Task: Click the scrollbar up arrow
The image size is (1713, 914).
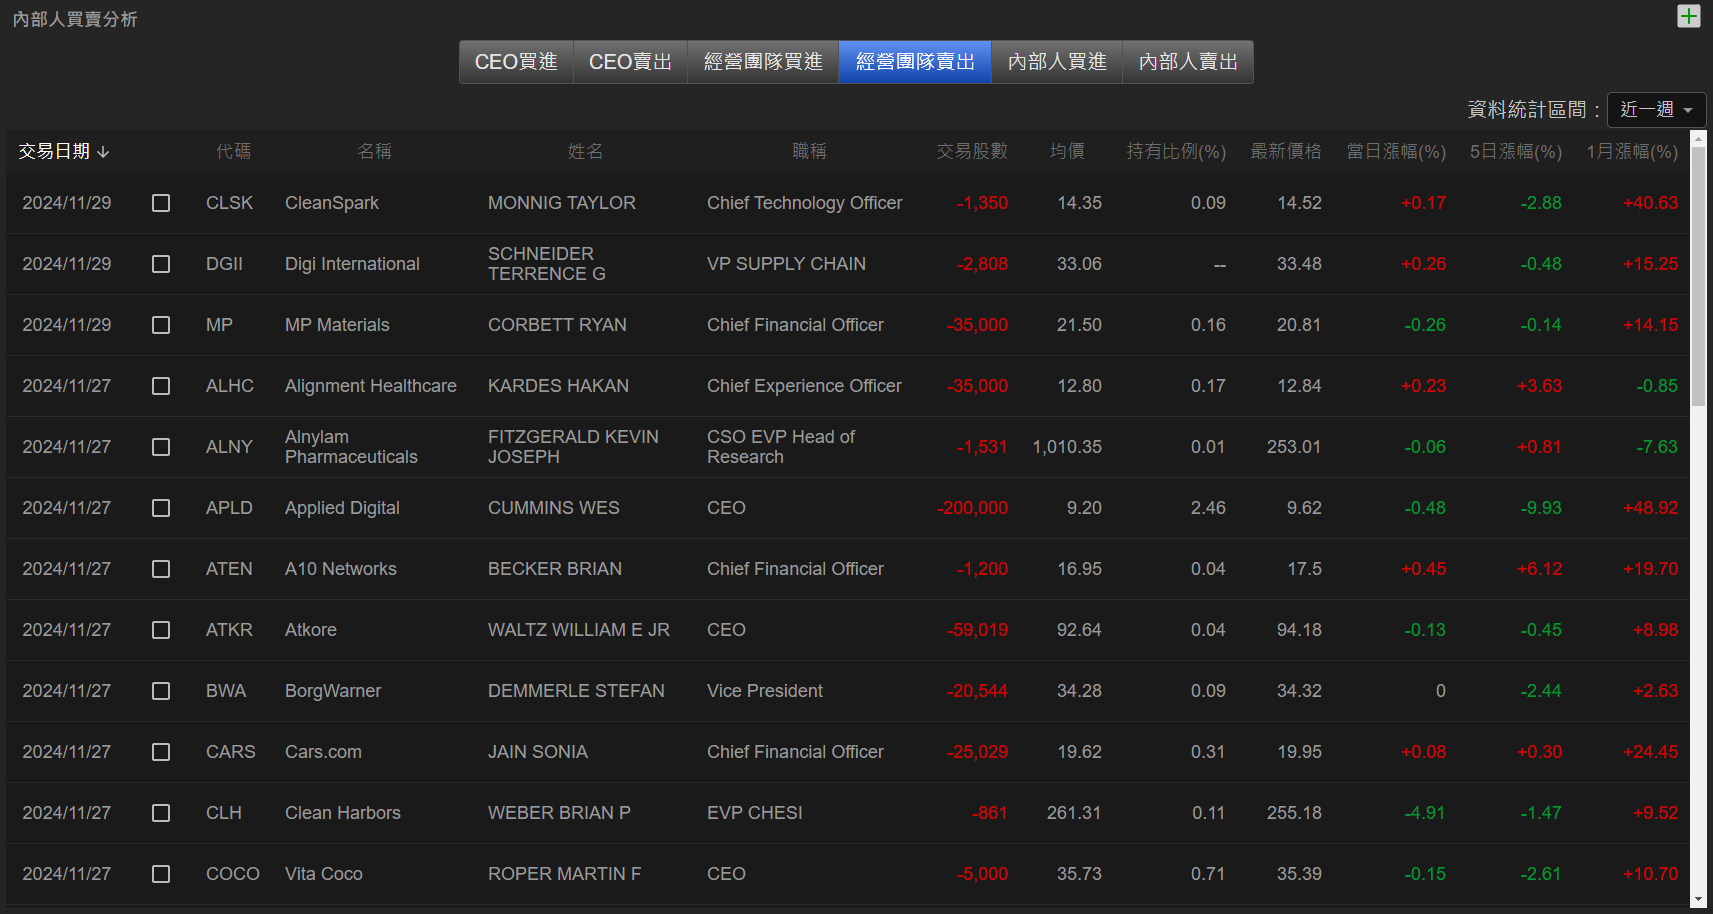Action: 1698,139
